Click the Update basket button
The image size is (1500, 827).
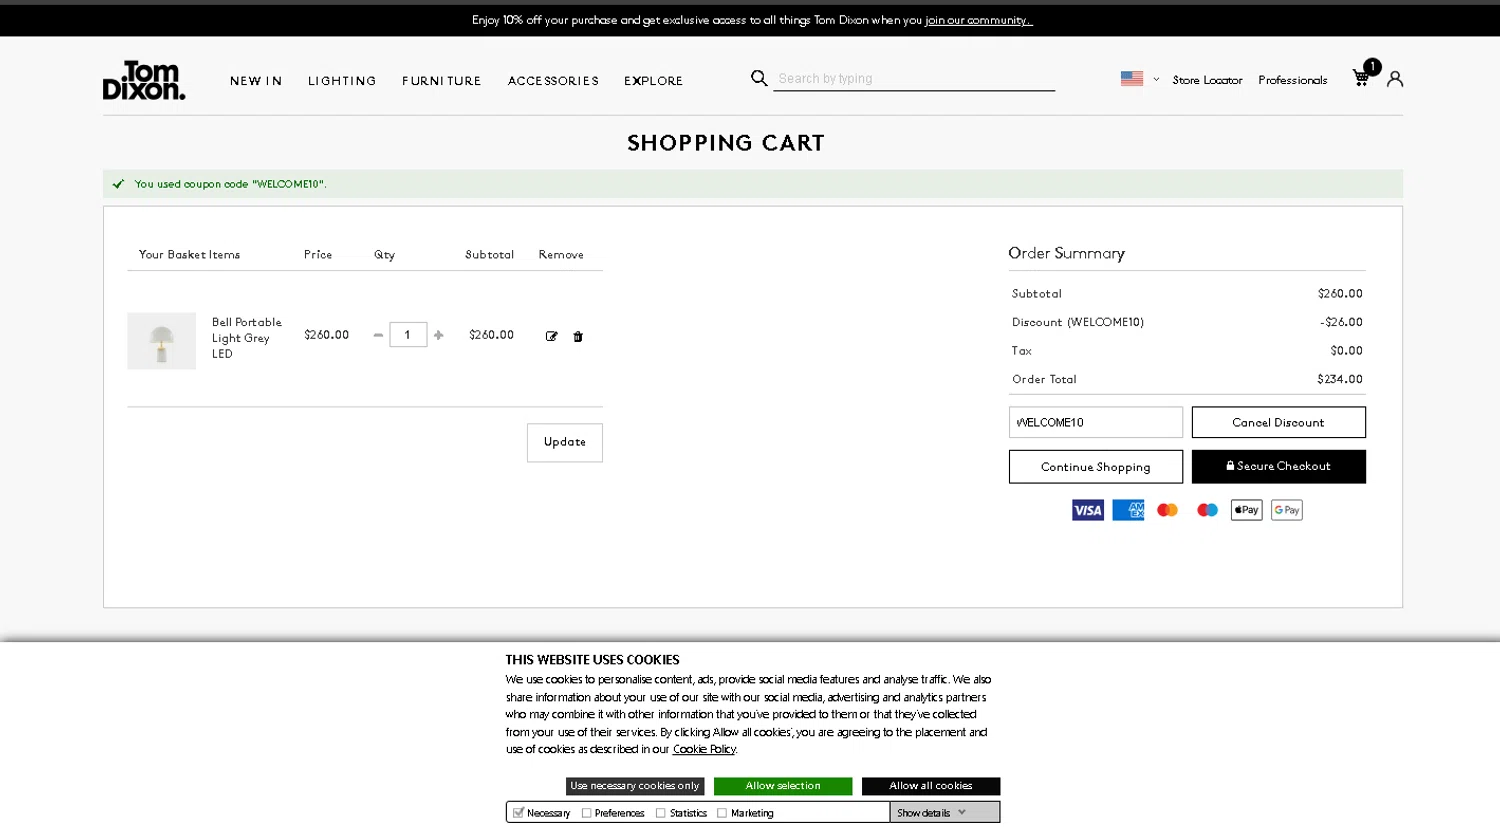[565, 442]
